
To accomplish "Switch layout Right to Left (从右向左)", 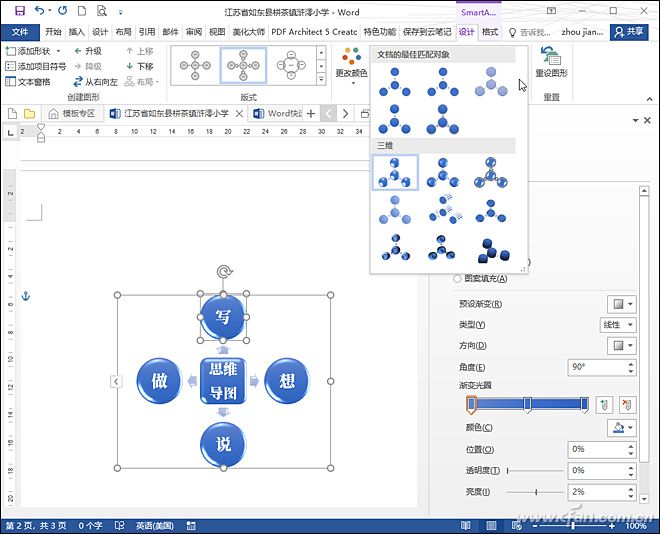I will pyautogui.click(x=96, y=82).
